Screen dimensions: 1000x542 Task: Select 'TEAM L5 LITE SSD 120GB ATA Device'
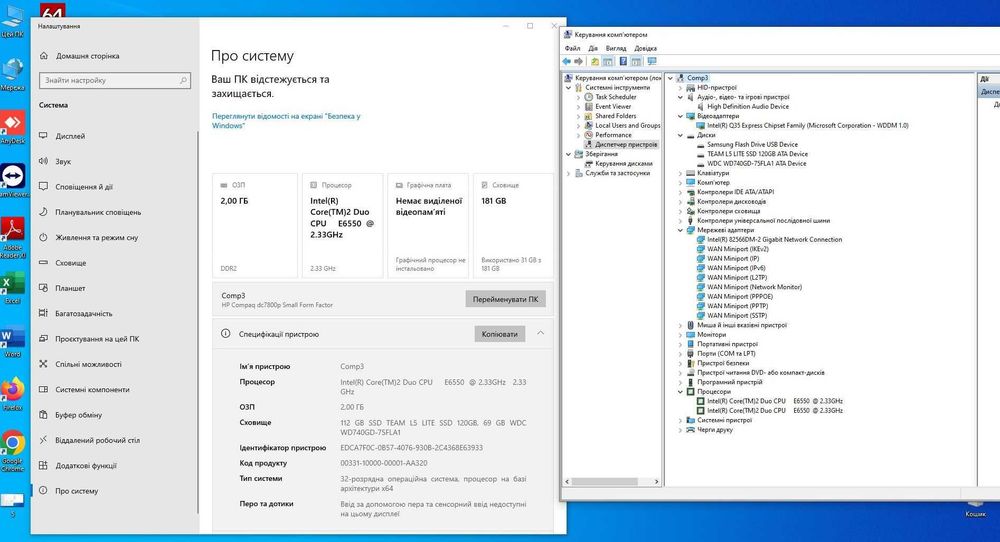(757, 154)
